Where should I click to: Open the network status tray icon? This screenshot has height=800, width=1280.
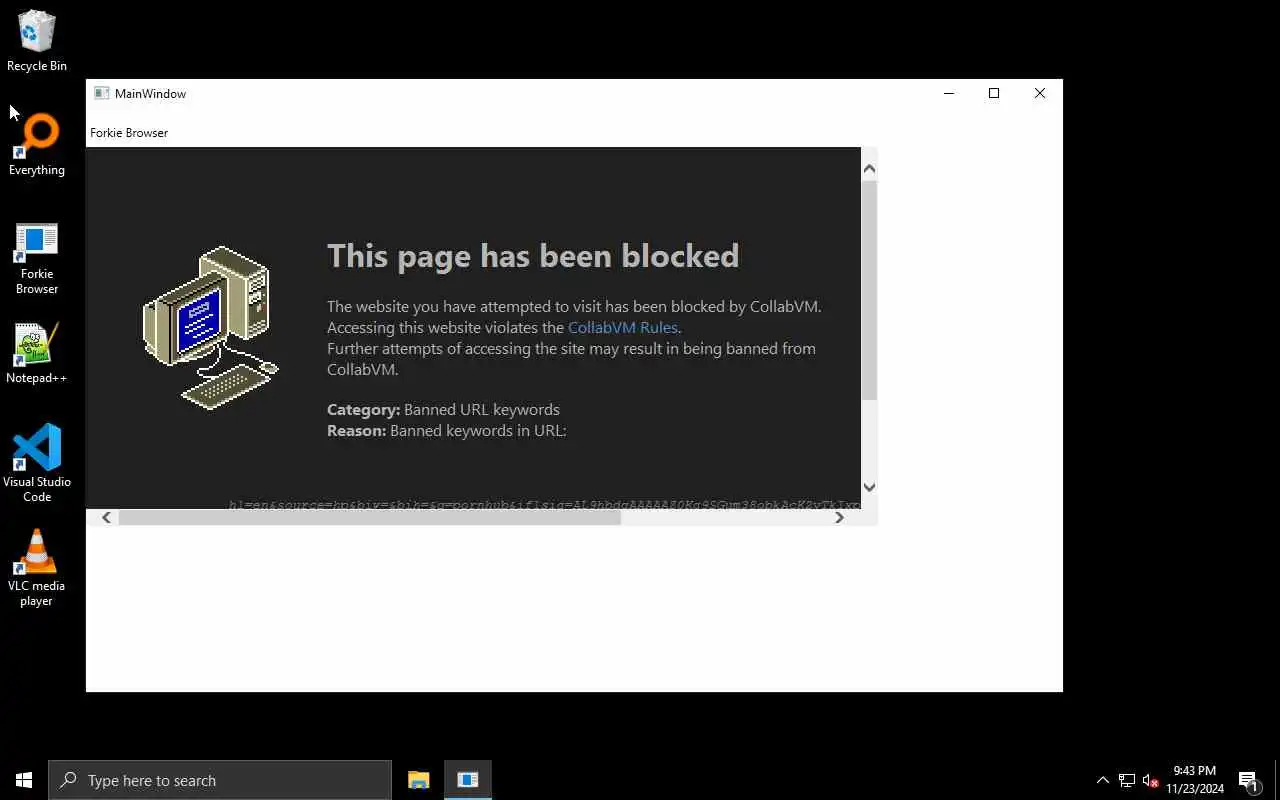point(1127,780)
